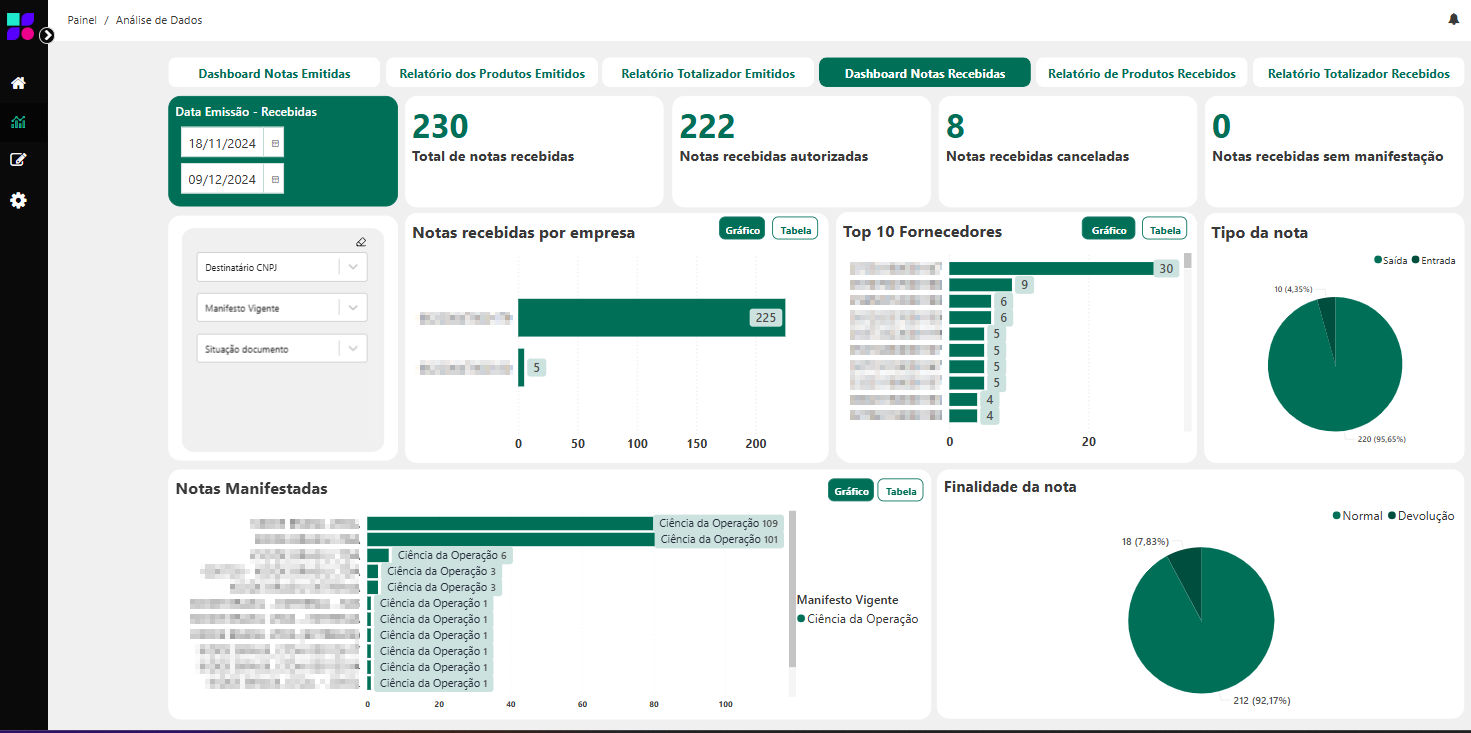The image size is (1471, 733).
Task: Switch to the Dashboard Notas Emitidas tab
Action: (274, 72)
